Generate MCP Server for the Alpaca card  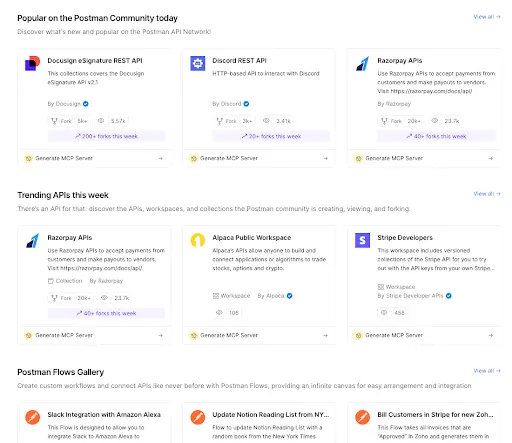(x=259, y=335)
